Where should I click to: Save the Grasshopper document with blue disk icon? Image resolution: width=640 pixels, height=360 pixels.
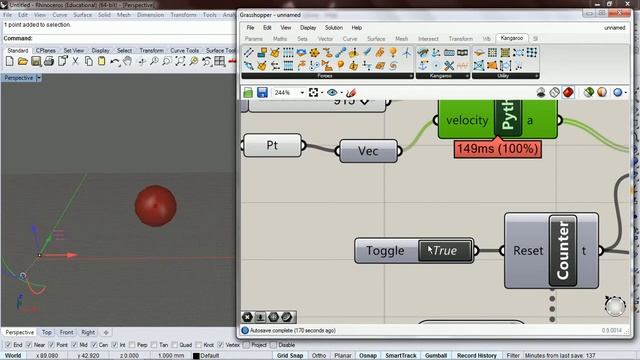click(262, 93)
